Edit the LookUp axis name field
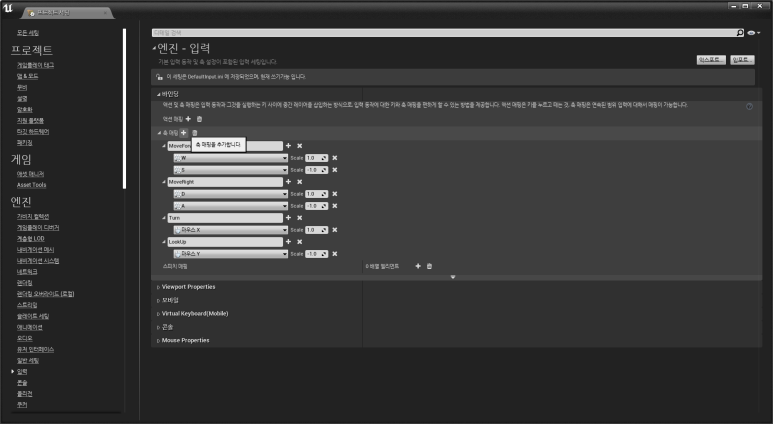773x424 pixels. [x=225, y=242]
